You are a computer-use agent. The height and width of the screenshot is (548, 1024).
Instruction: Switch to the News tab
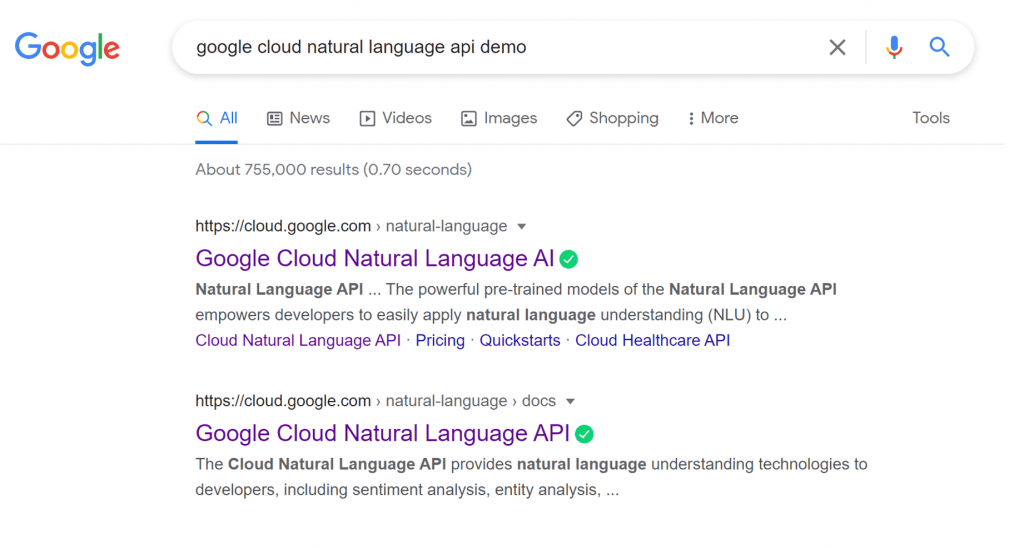(298, 118)
